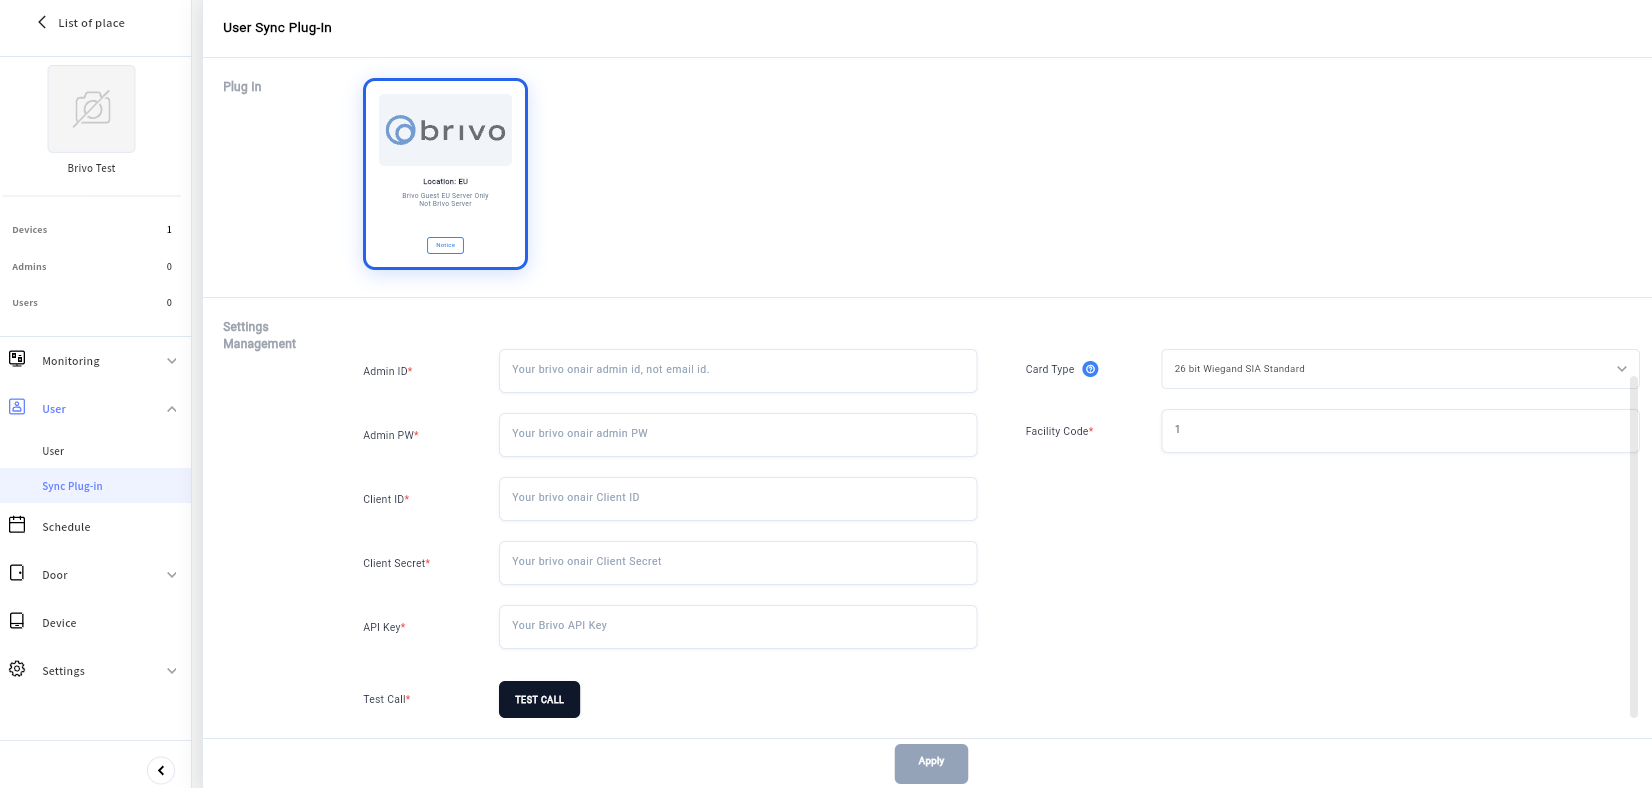Expand the Door menu chevron
The height and width of the screenshot is (788, 1652).
[x=172, y=575]
